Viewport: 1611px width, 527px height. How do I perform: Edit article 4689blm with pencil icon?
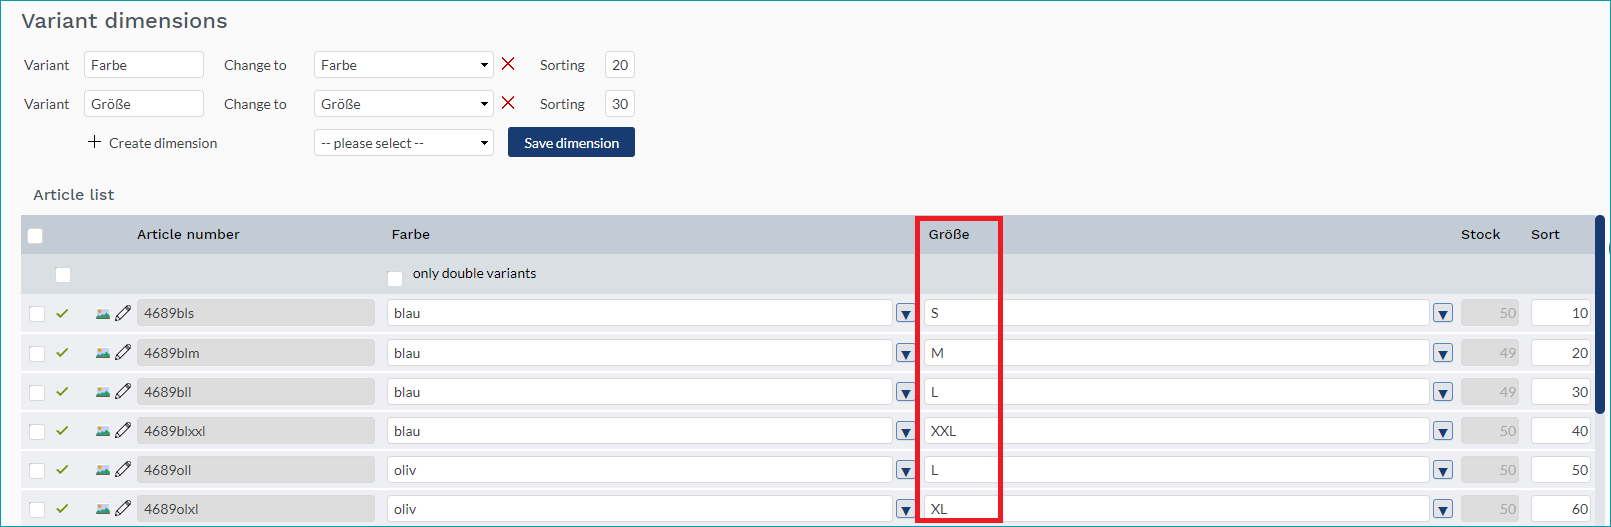tap(123, 352)
